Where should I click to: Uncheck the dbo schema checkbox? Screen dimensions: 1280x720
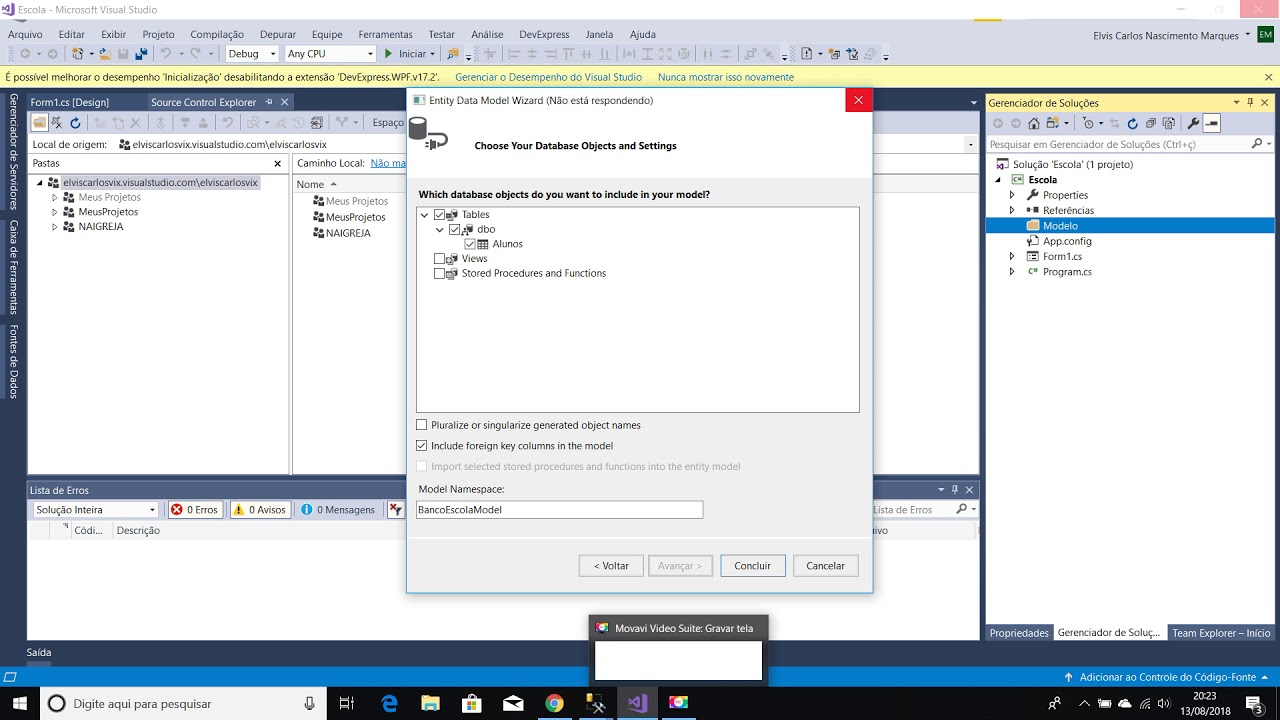(454, 229)
